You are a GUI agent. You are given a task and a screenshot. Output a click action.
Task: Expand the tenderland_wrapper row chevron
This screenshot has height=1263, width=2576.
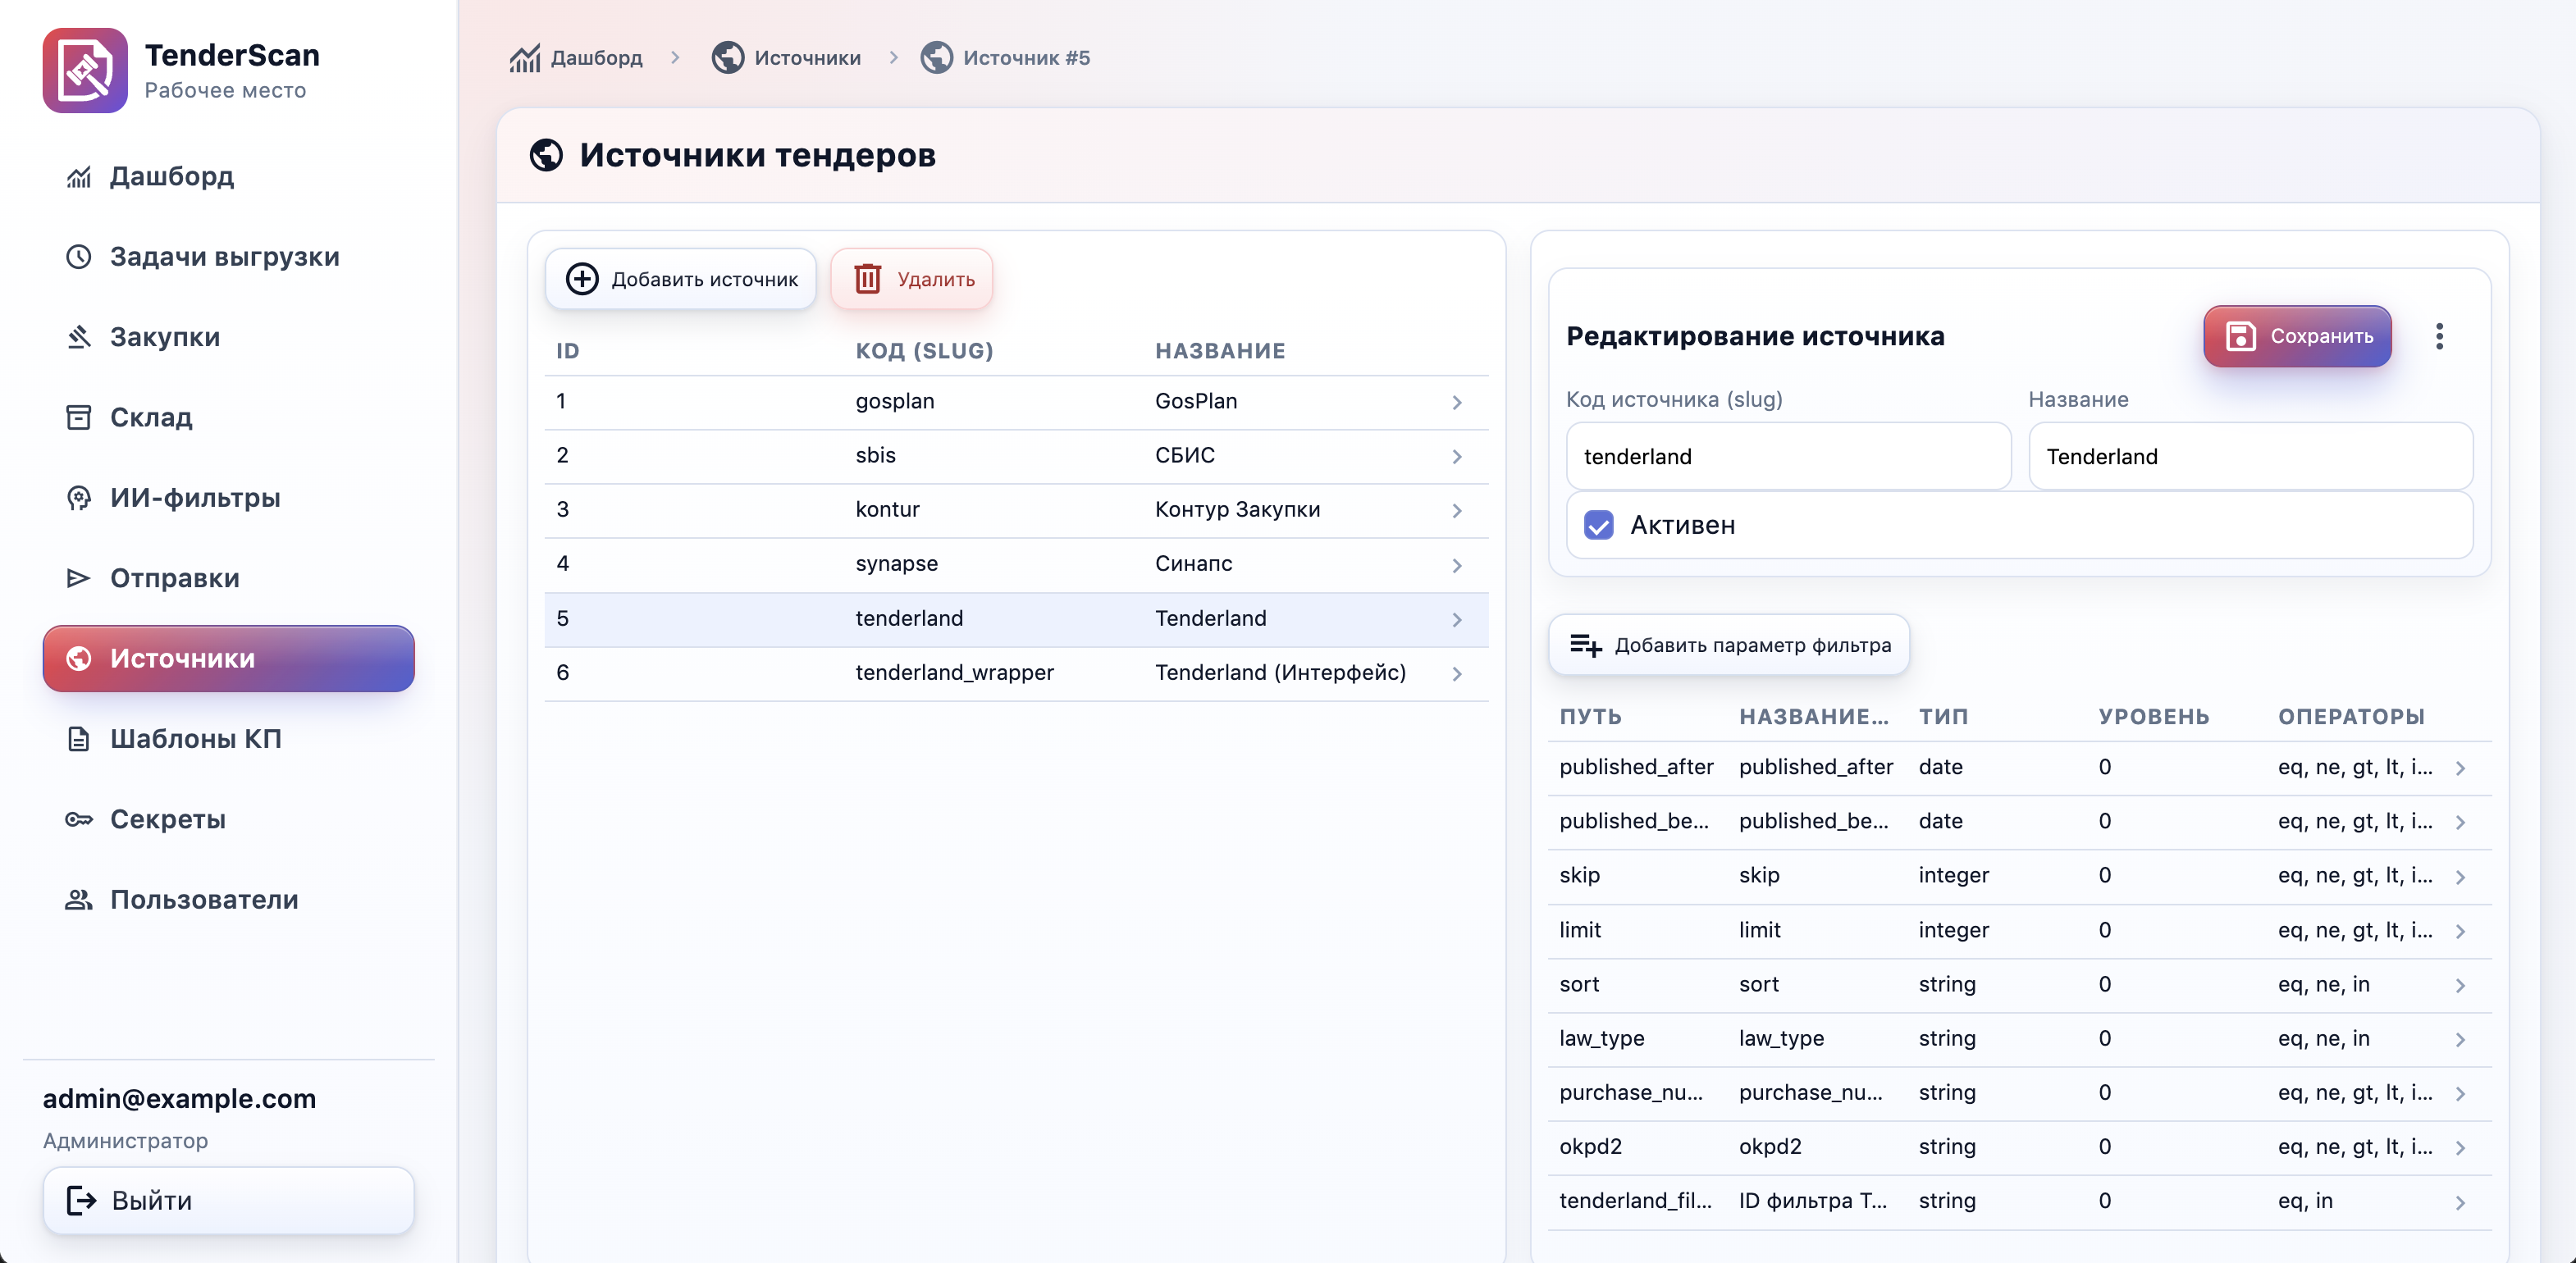[1456, 673]
